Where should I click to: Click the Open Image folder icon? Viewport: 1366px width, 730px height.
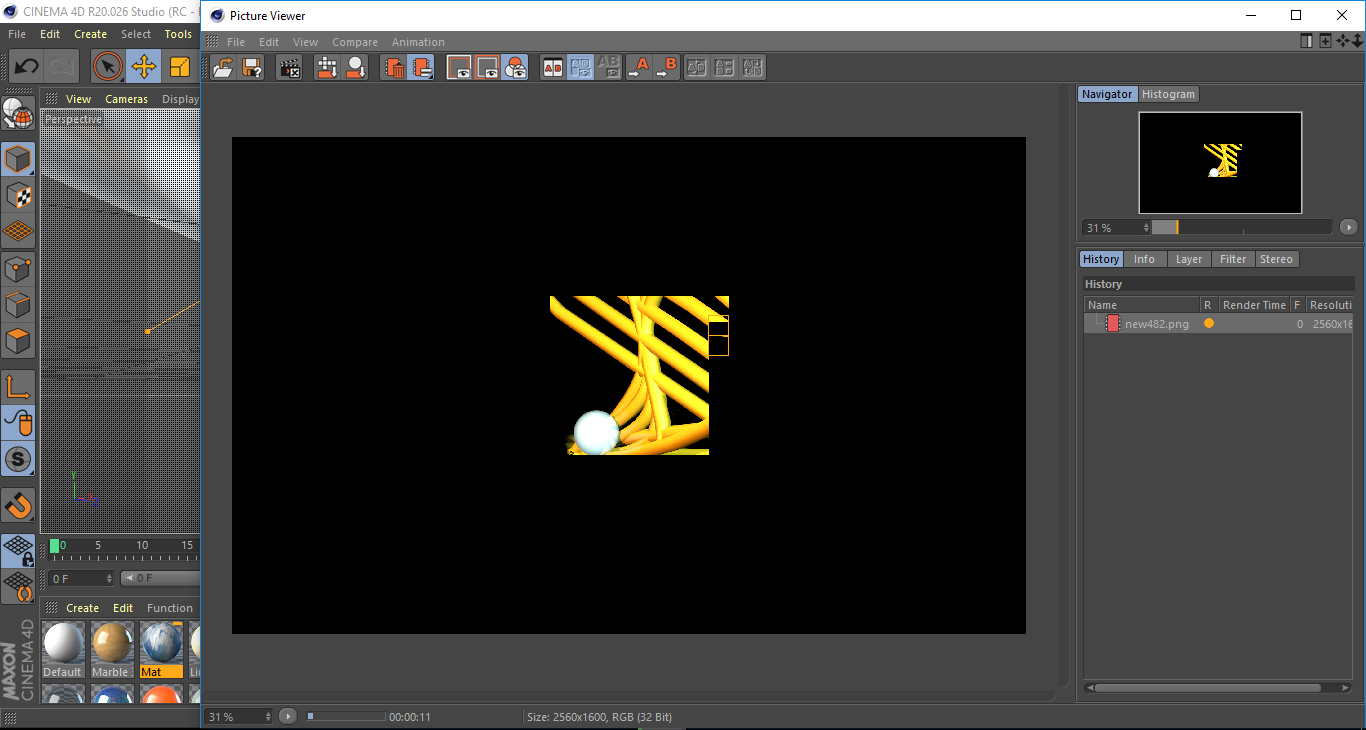[x=223, y=67]
